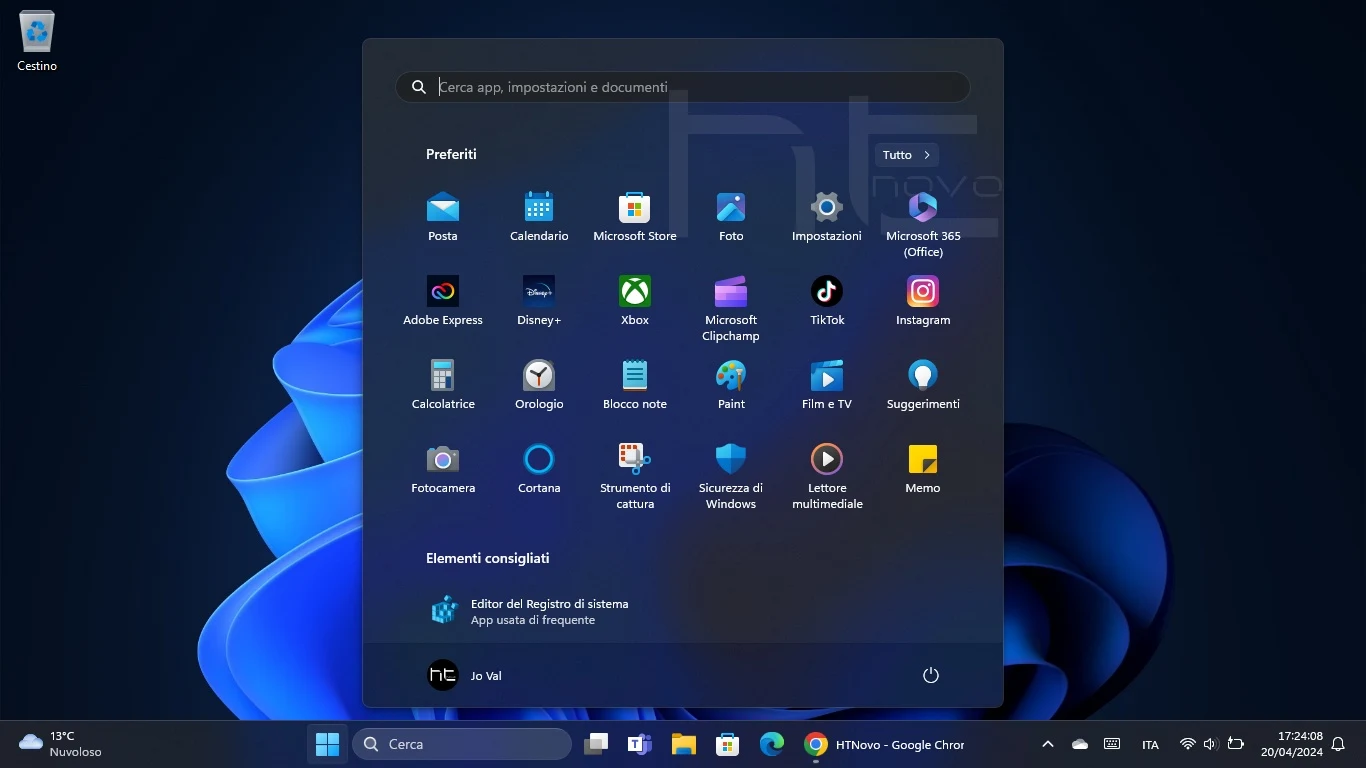Click the Start menu power button
Image resolution: width=1366 pixels, height=768 pixels.
pyautogui.click(x=930, y=675)
